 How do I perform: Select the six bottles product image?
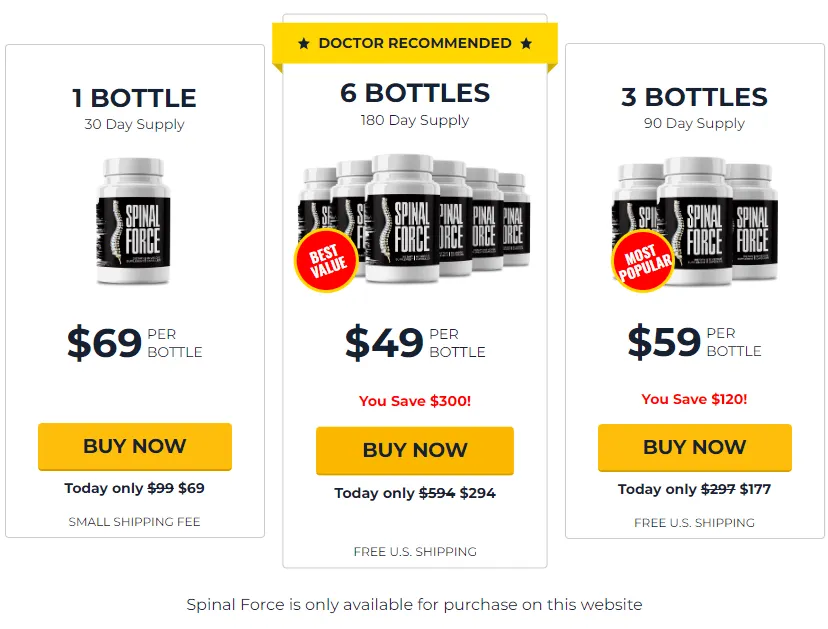click(x=413, y=219)
